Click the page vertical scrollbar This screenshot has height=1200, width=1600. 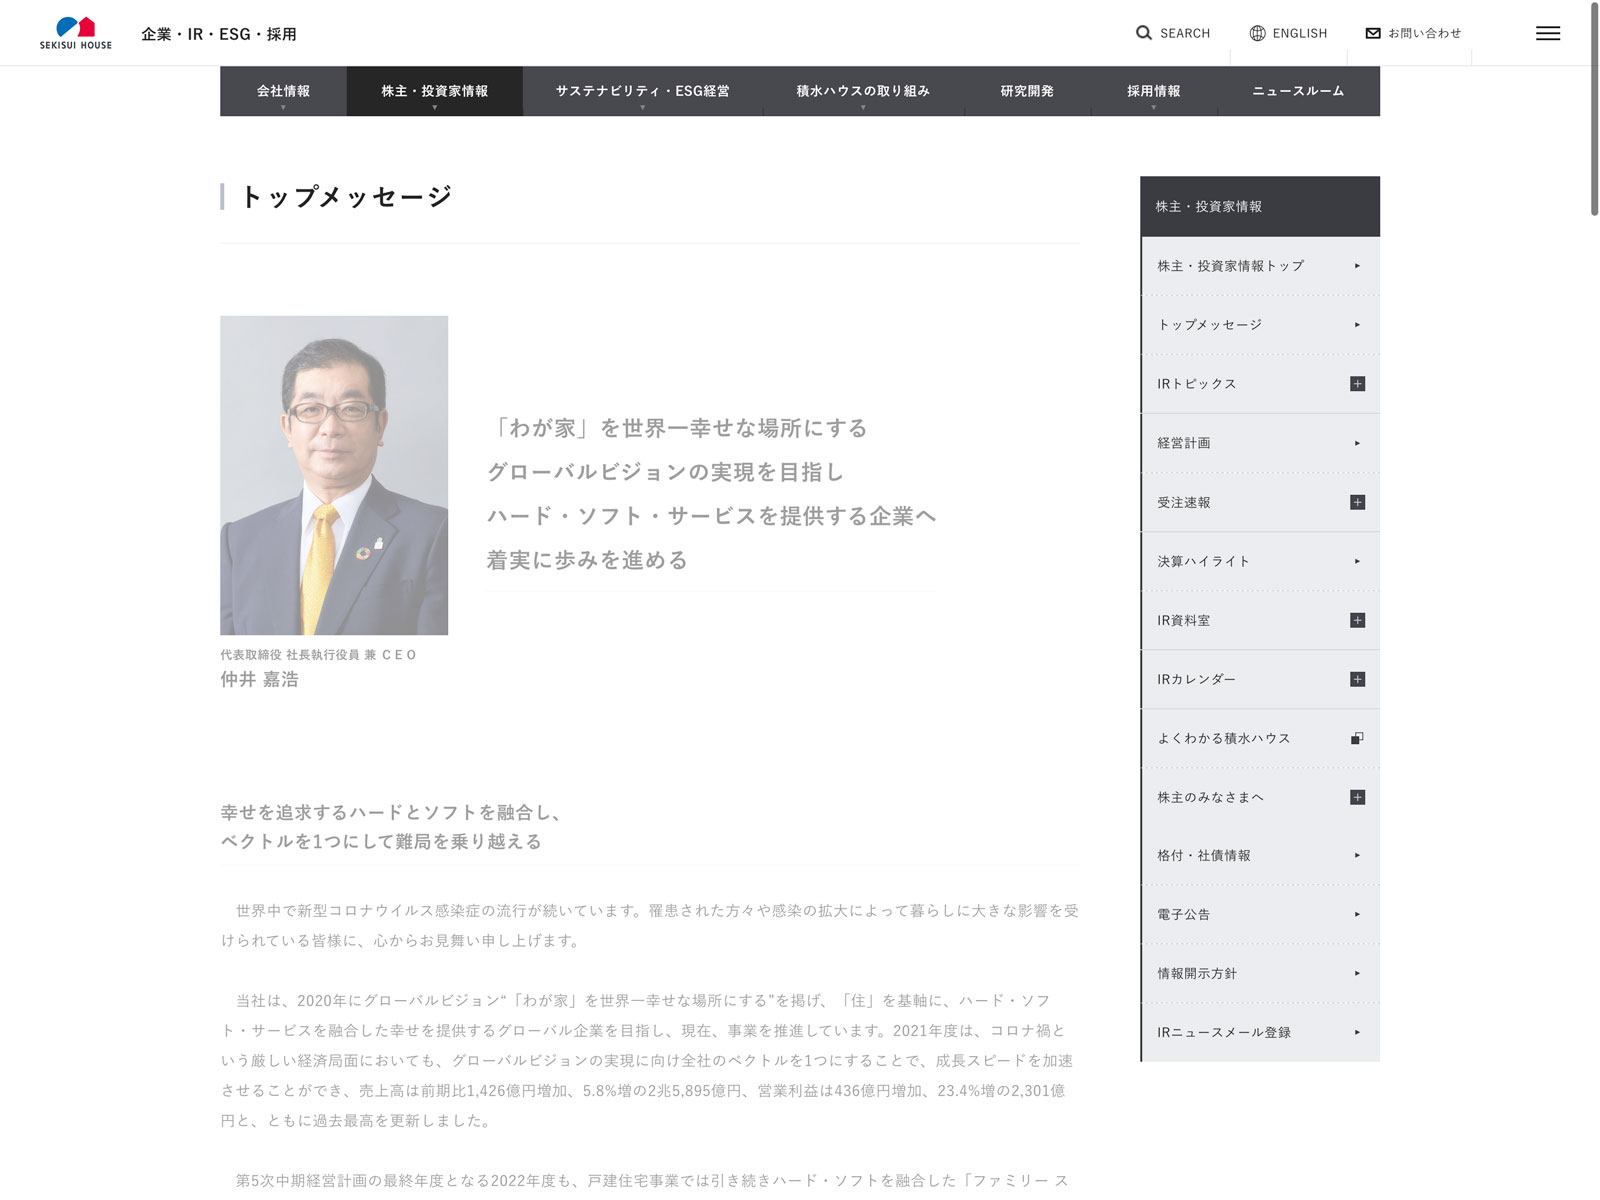pos(1594,110)
